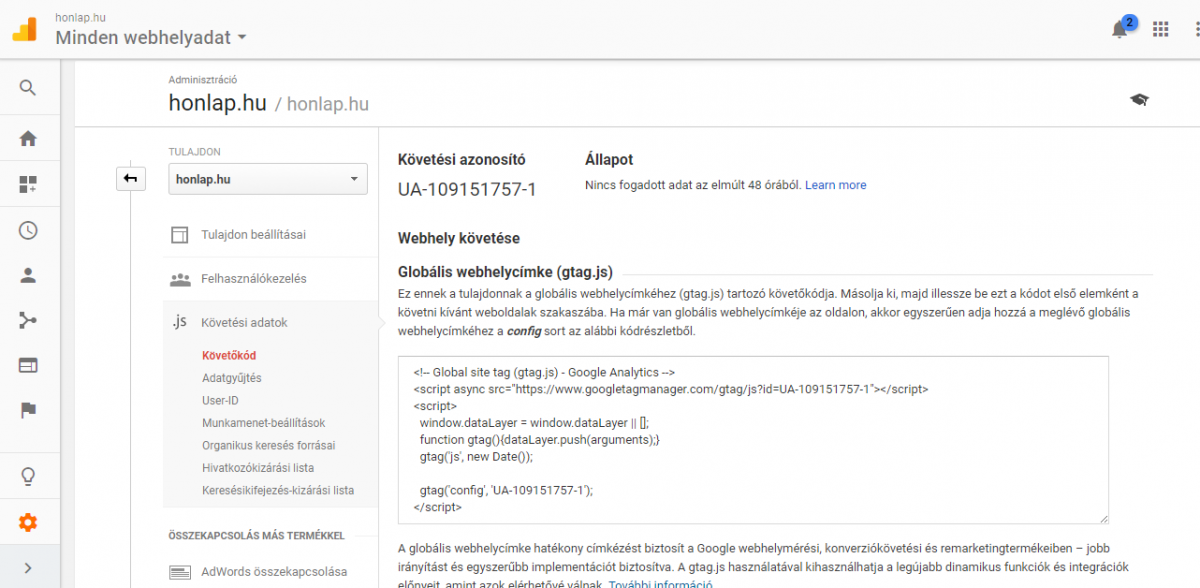Viewport: 1200px width, 588px height.
Task: Open Discover lightbulb icon
Action: [28, 477]
